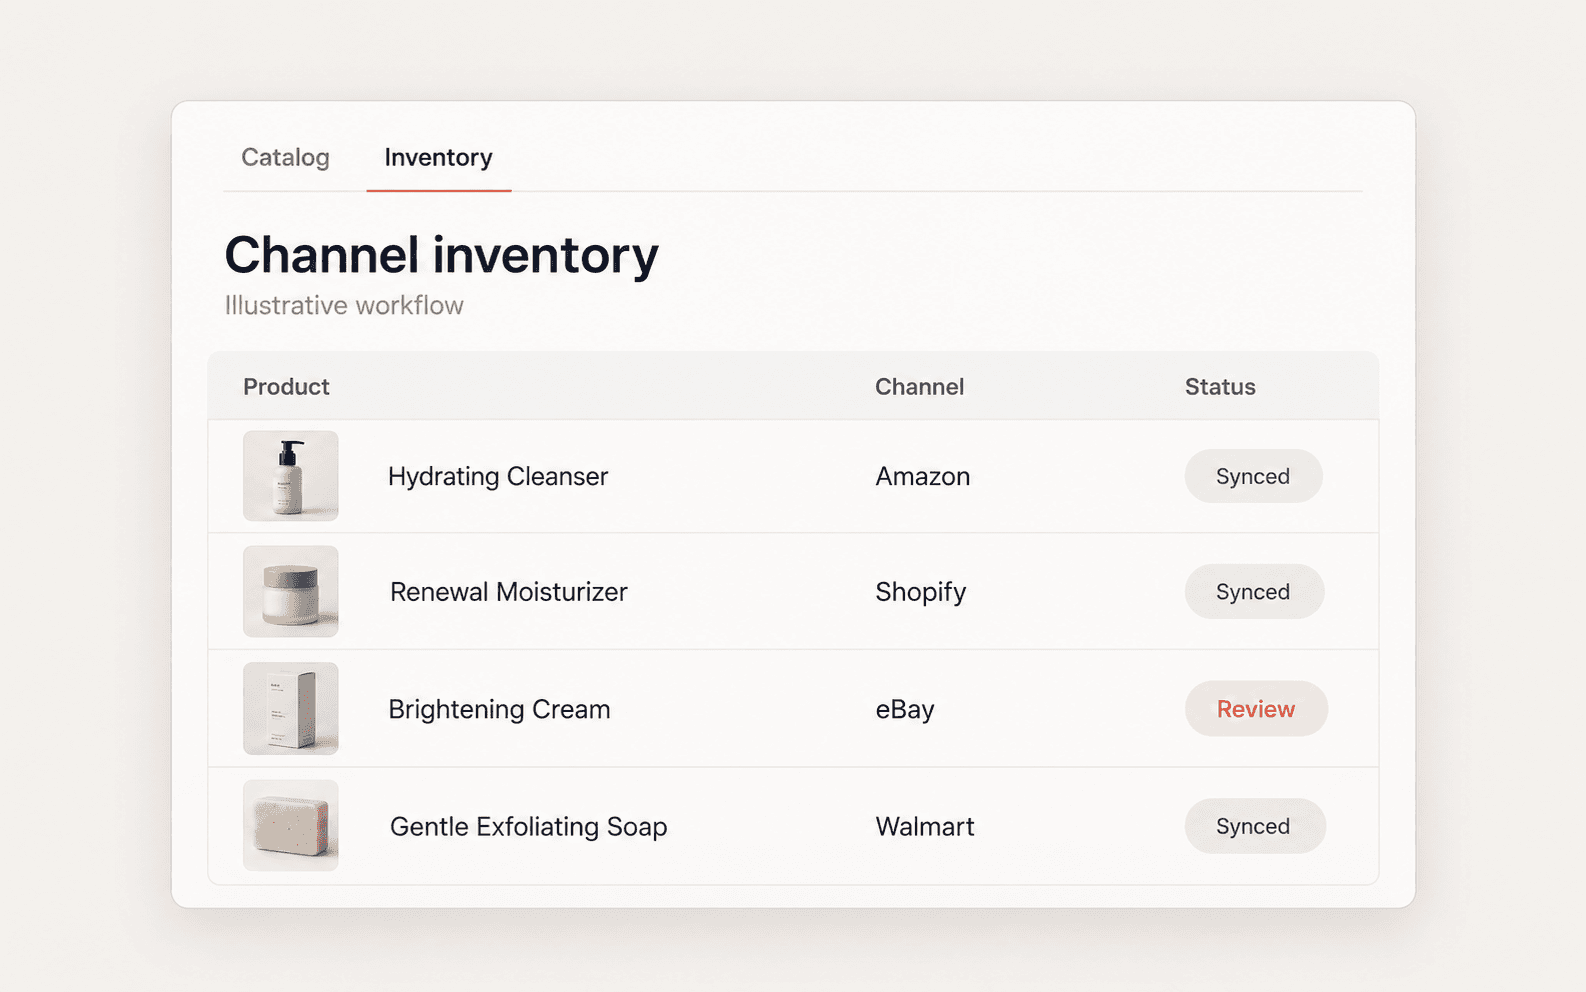Select the Hydrating Cleanser product name
Screen dimensions: 1586x992
[498, 477]
